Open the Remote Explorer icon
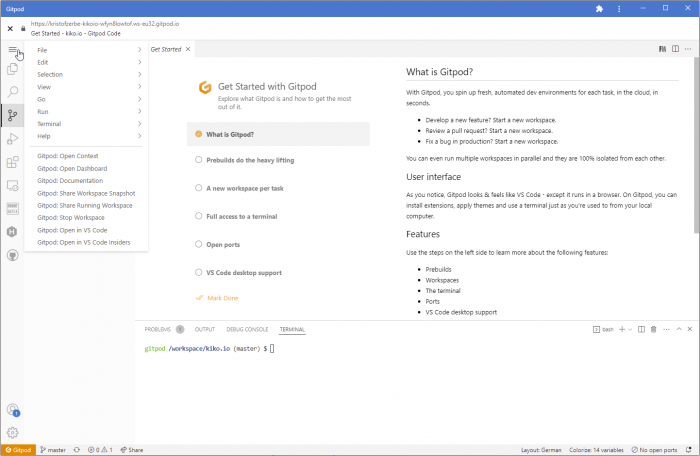 click(12, 185)
